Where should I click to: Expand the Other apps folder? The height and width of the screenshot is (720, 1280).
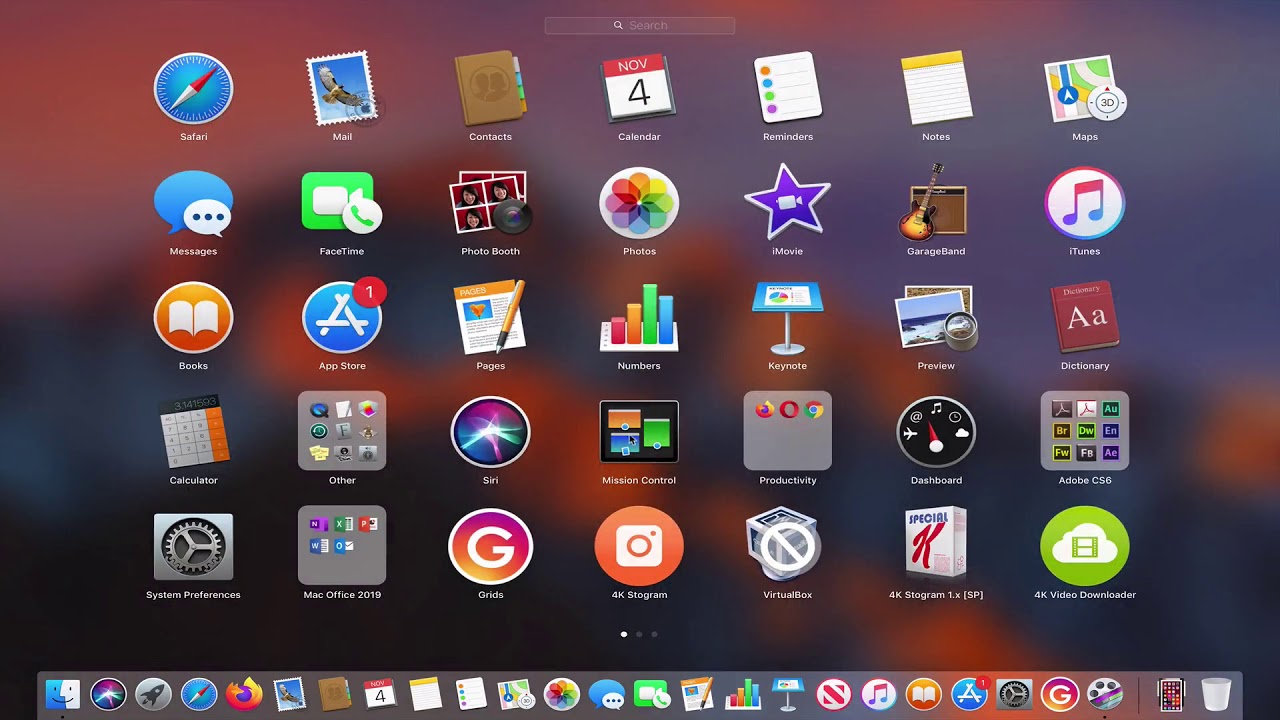(x=342, y=433)
